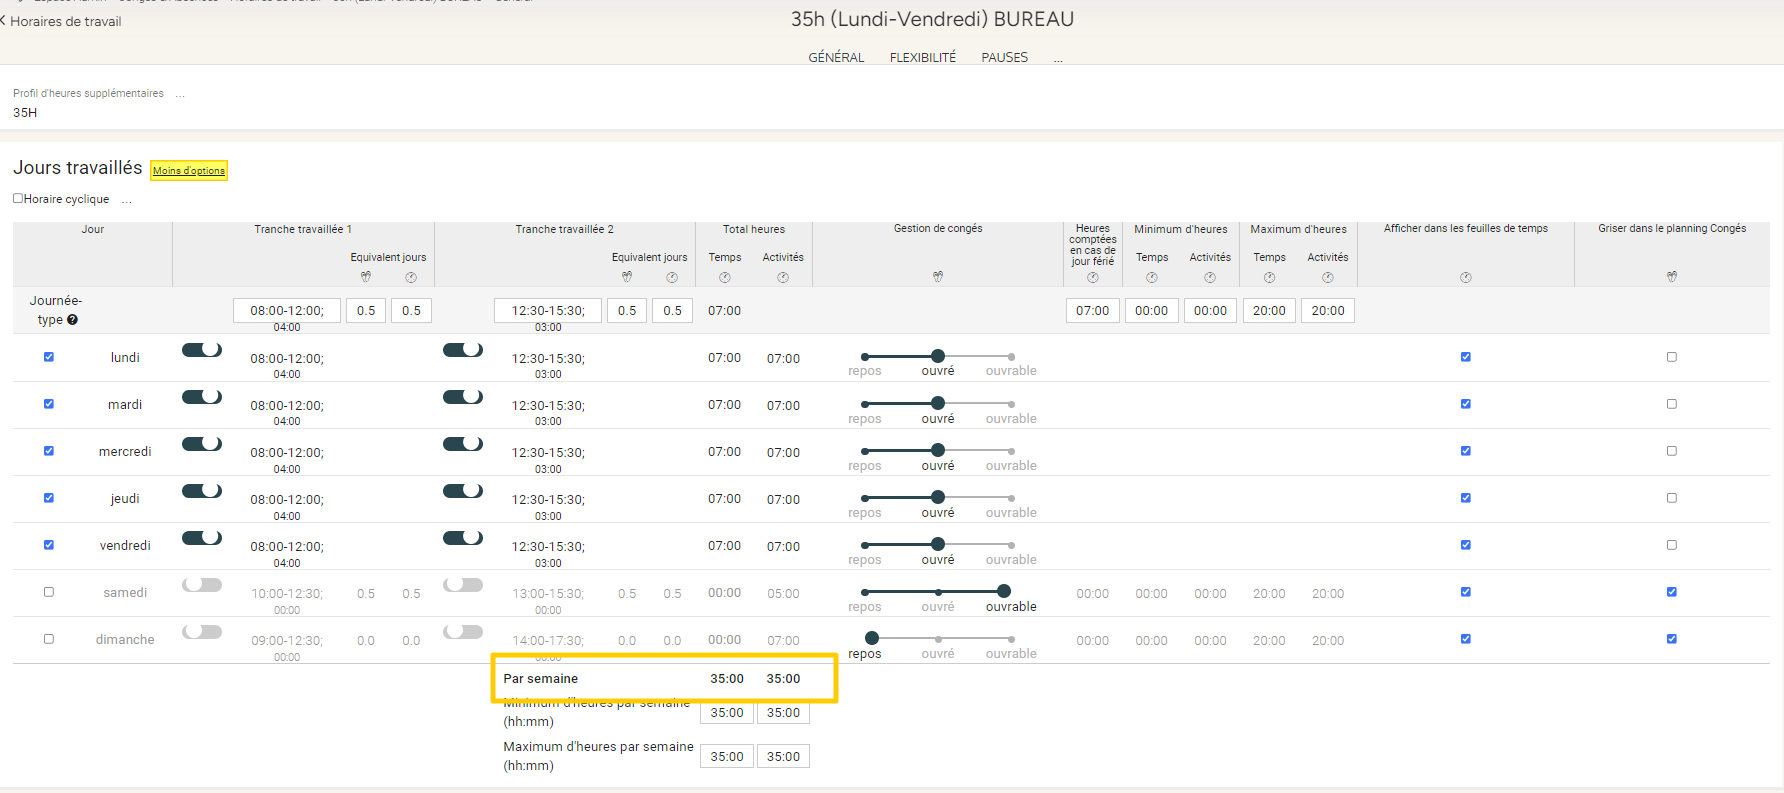Edit Journée-type Tranche 2 clock equivalent field
This screenshot has height=793, width=1784.
(672, 311)
